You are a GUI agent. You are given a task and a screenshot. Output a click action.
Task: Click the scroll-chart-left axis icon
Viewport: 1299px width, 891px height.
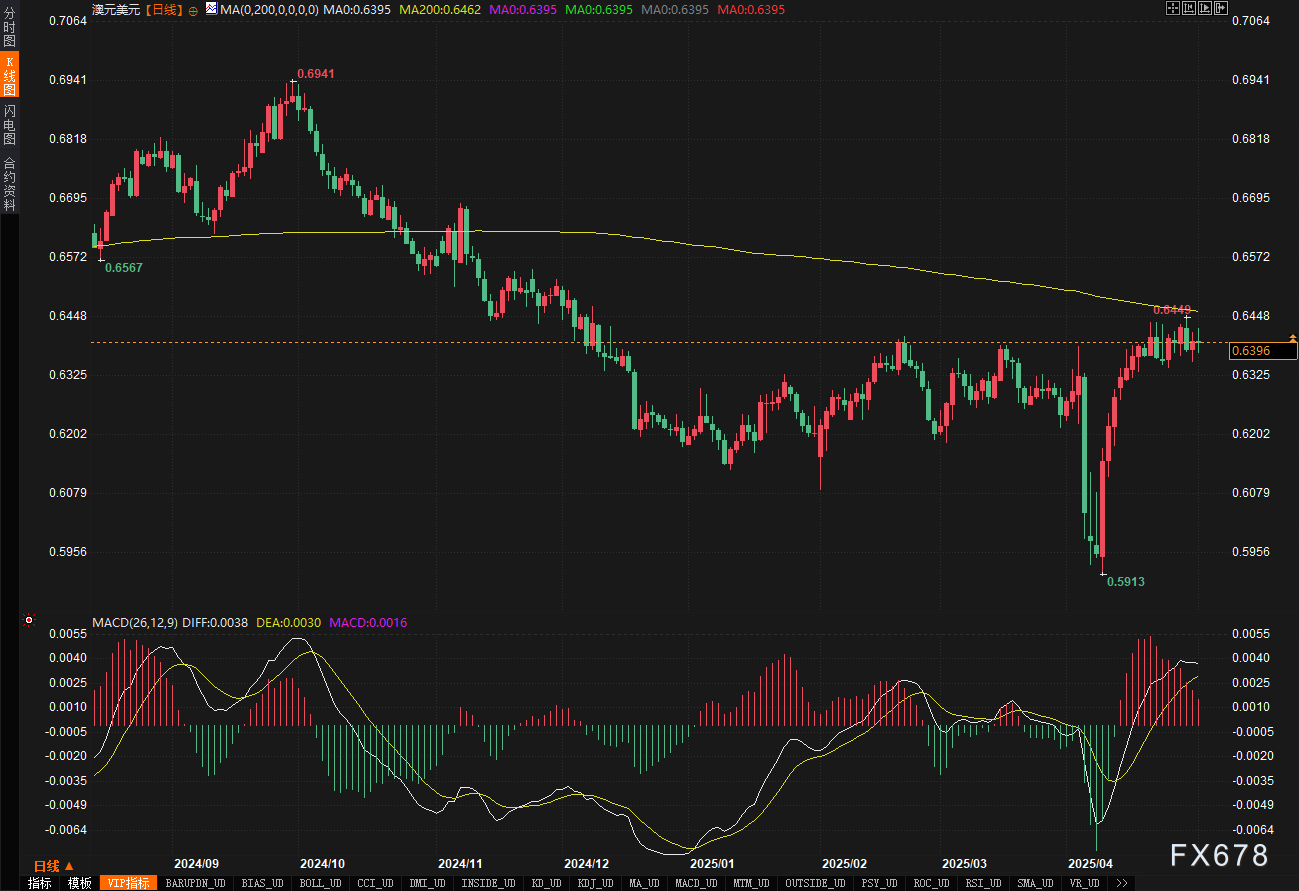coord(1187,8)
